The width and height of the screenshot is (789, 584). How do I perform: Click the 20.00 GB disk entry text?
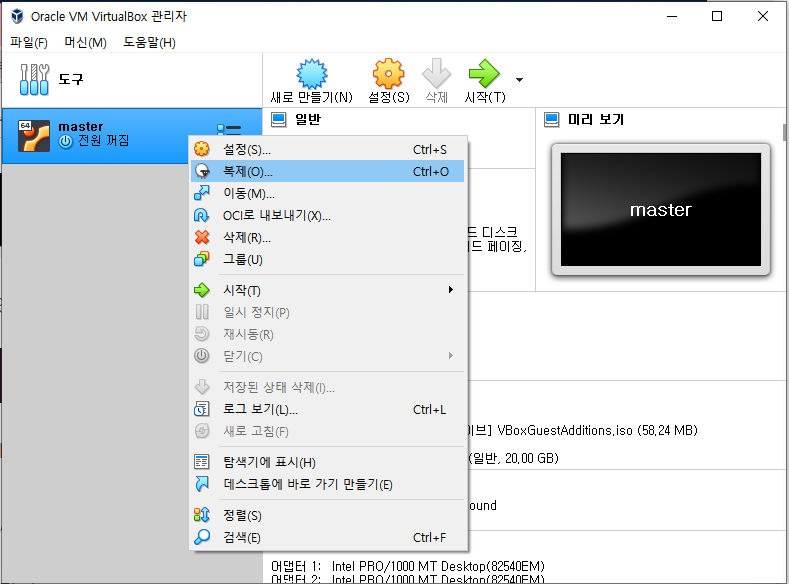pyautogui.click(x=513, y=458)
